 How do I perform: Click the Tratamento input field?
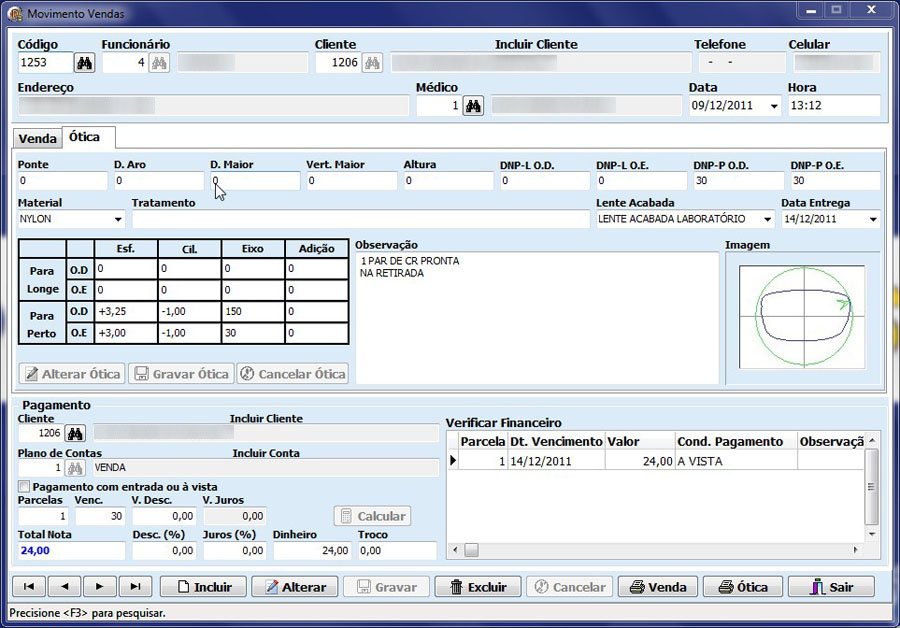coord(361,219)
